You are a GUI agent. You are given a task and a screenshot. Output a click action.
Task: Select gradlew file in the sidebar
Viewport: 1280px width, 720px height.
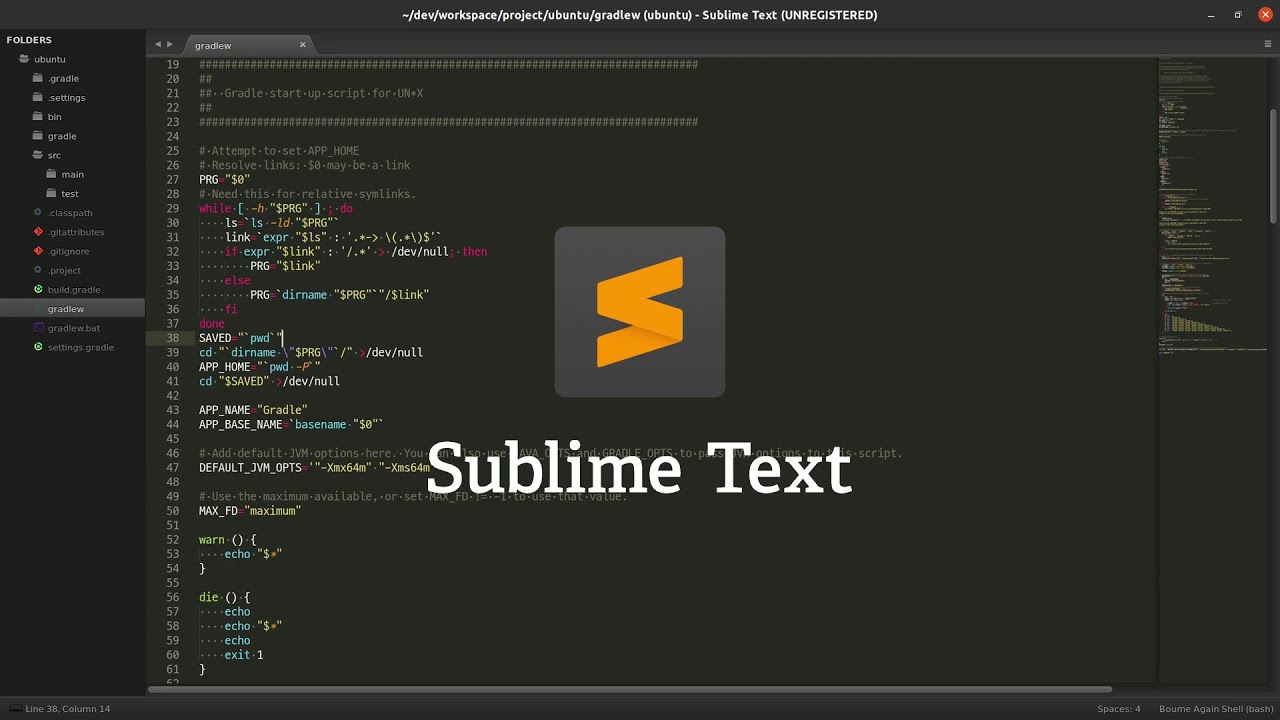(72, 309)
